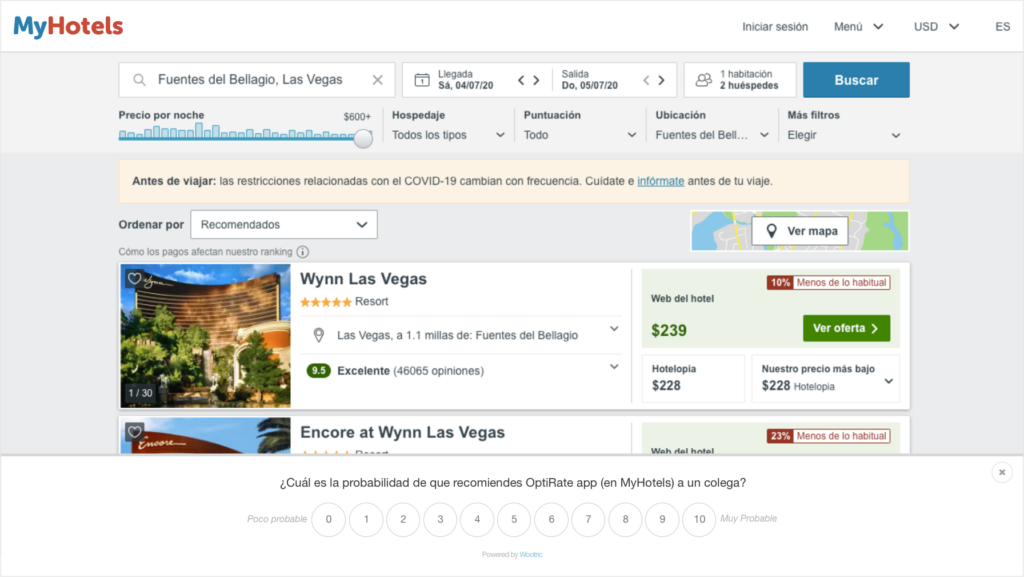Click the Buscar button
Viewport: 1024px width, 577px height.
pyautogui.click(x=856, y=80)
